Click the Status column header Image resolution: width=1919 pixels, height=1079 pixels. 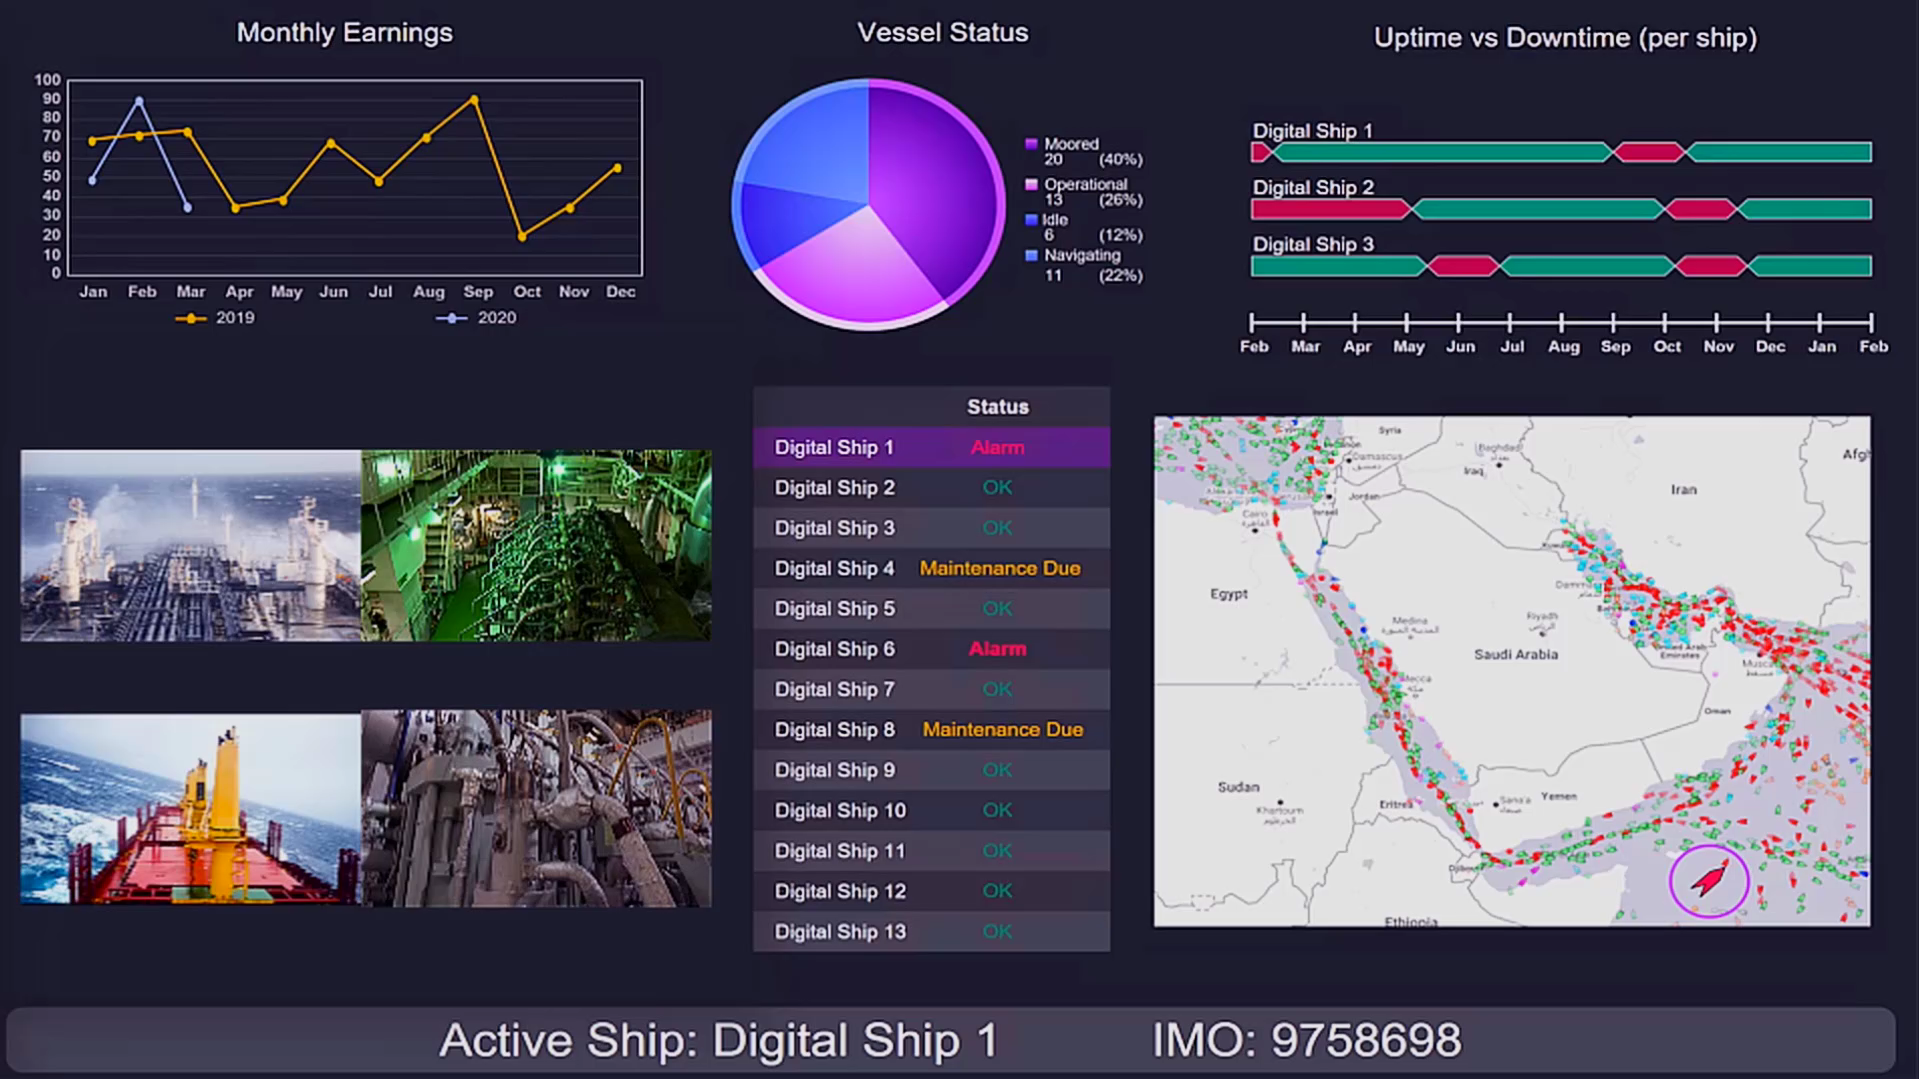(x=997, y=407)
